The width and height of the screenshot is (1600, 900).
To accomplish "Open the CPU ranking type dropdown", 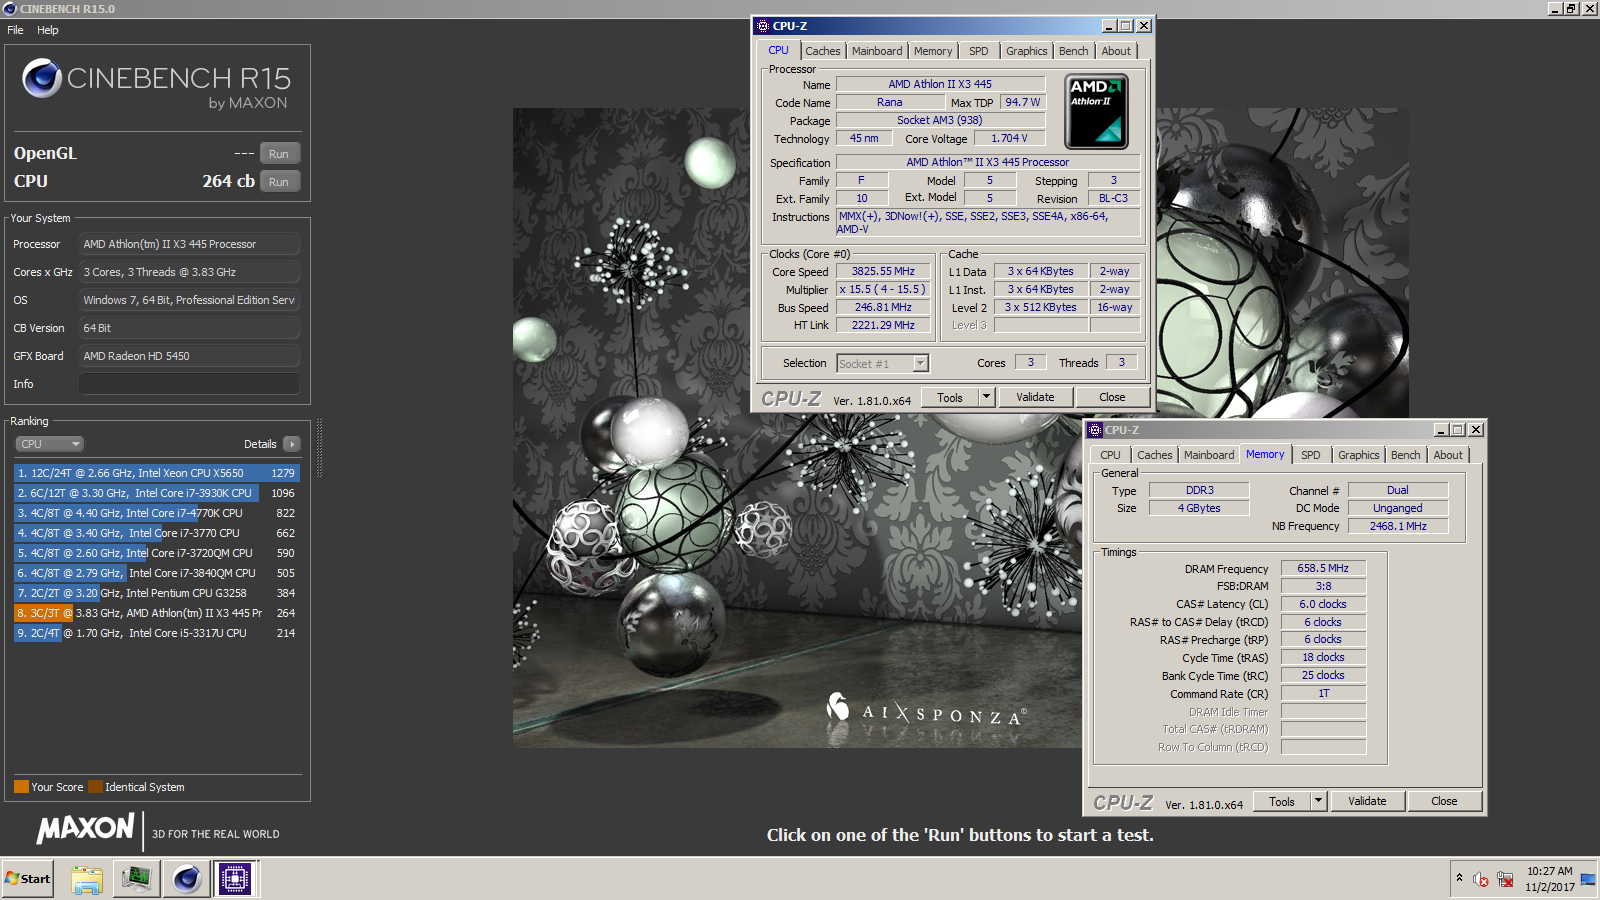I will pos(49,444).
